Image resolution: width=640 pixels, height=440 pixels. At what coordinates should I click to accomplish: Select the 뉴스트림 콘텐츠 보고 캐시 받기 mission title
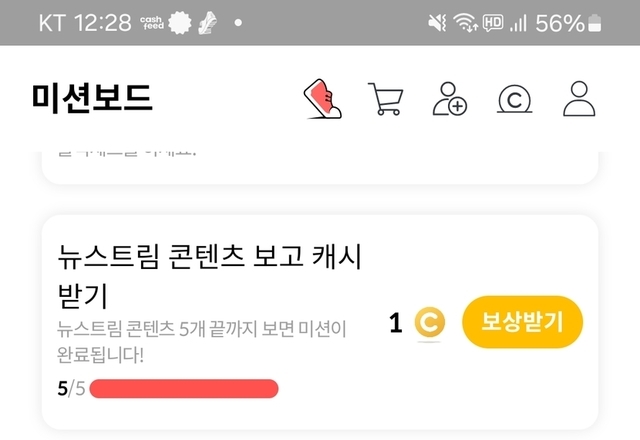point(209,276)
